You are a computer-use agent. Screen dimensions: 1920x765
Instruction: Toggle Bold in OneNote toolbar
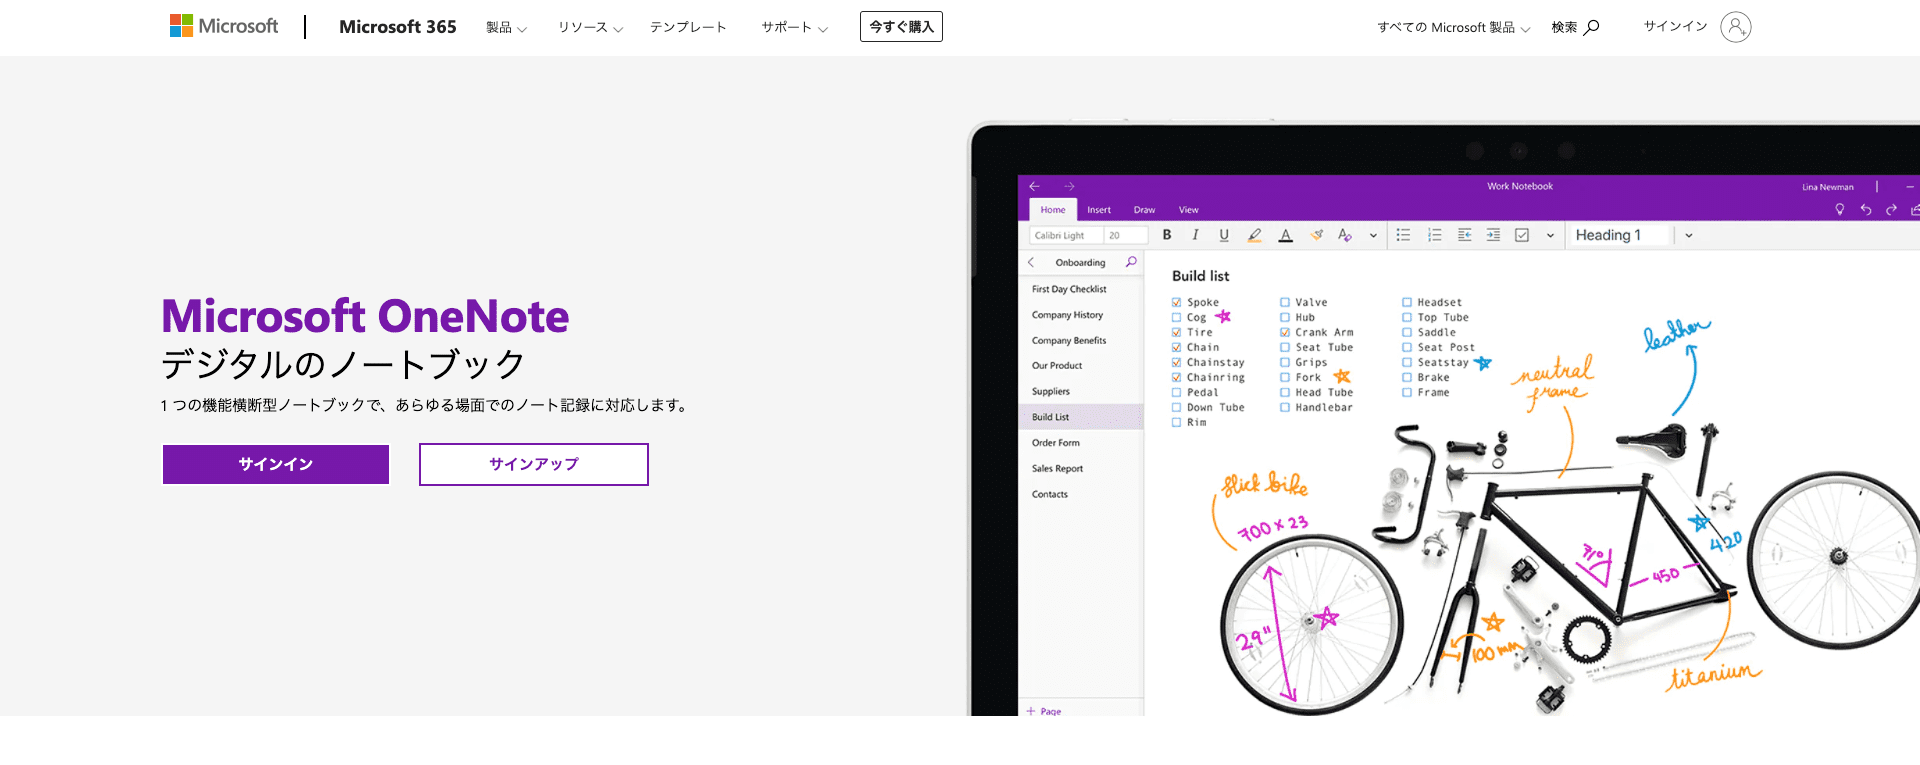pos(1167,235)
